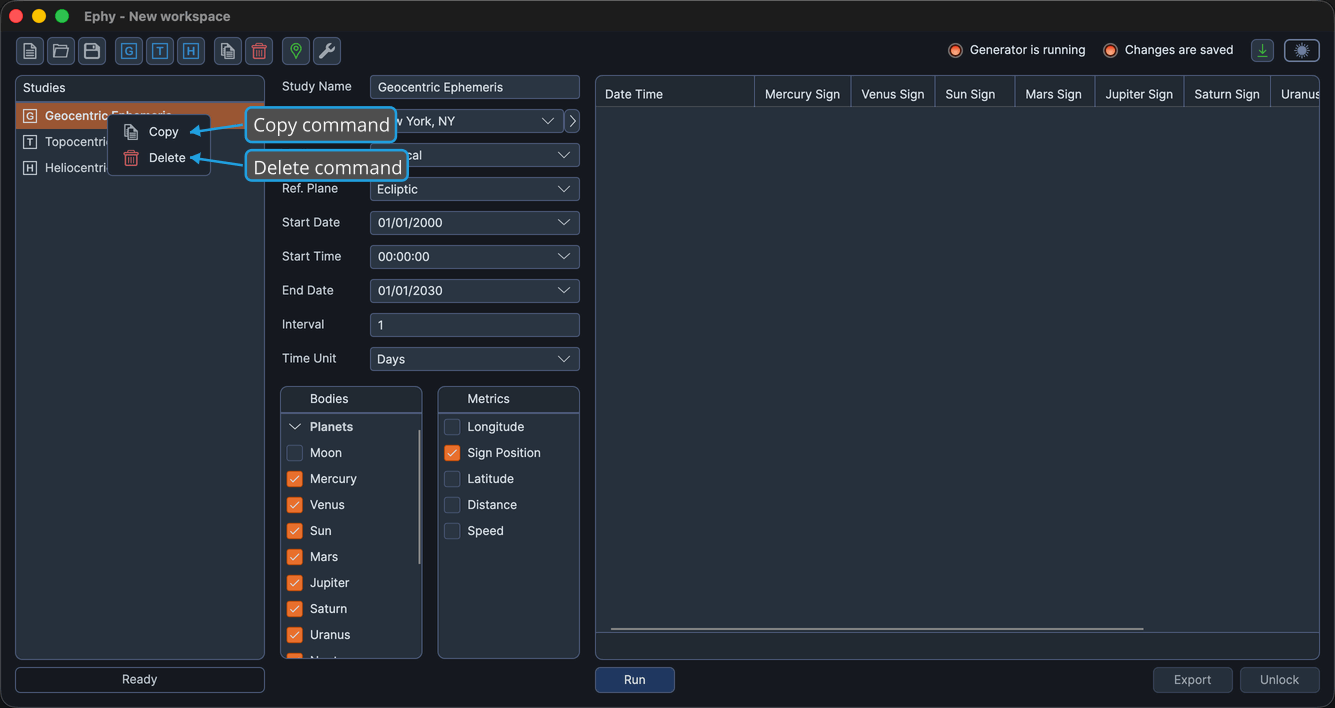
Task: Toggle the light/dark theme sun icon
Action: (1302, 50)
